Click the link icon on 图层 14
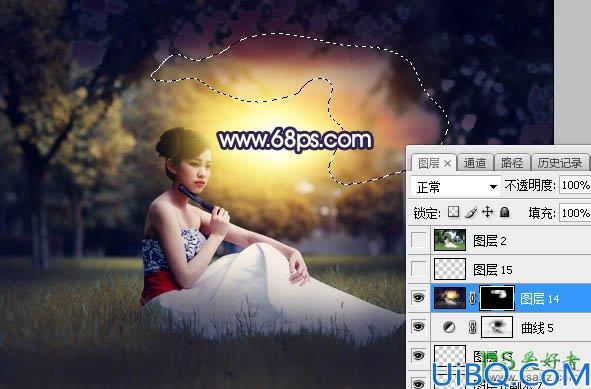Viewport: 591px width, 389px height. pyautogui.click(x=473, y=298)
